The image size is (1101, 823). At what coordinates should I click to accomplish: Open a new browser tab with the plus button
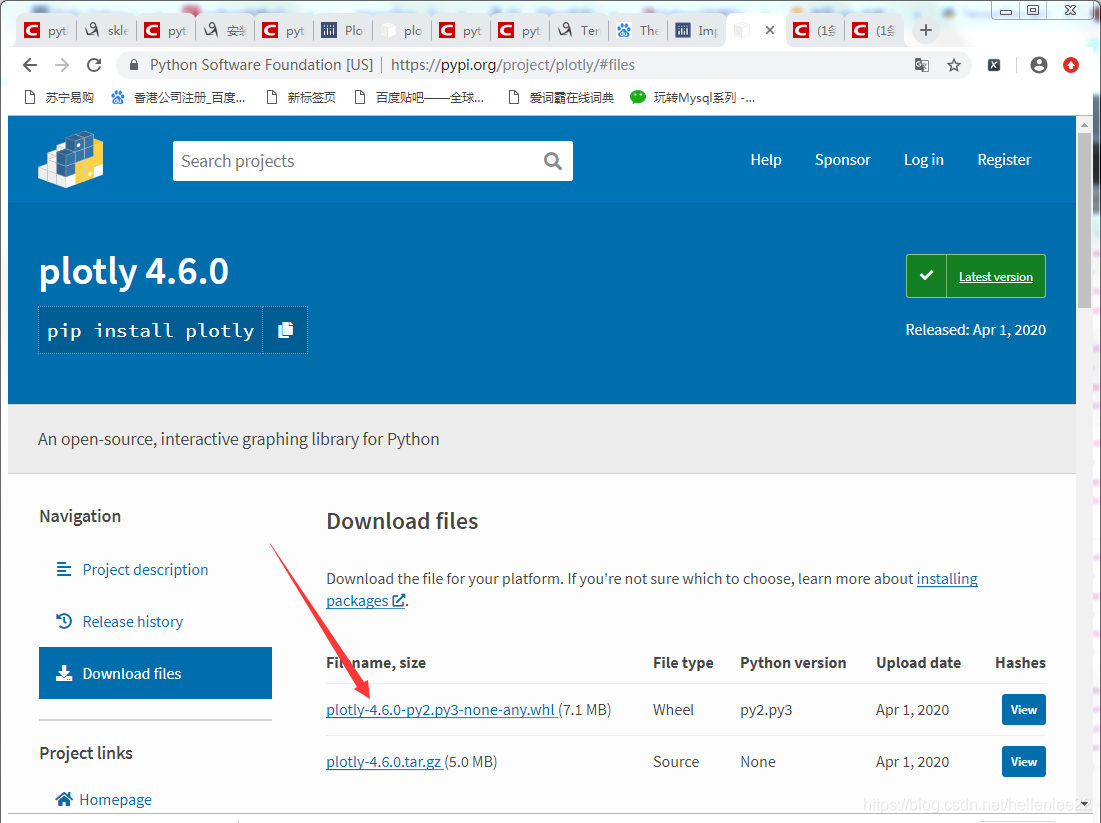pyautogui.click(x=925, y=29)
